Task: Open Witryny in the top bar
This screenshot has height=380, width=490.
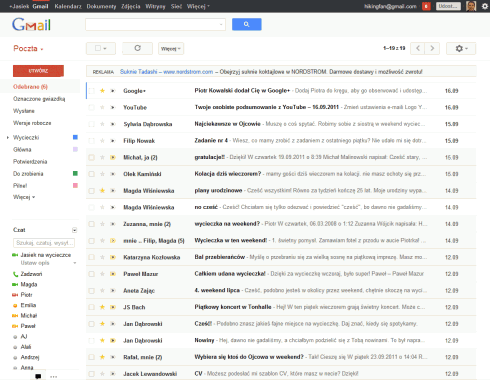Action: click(155, 6)
